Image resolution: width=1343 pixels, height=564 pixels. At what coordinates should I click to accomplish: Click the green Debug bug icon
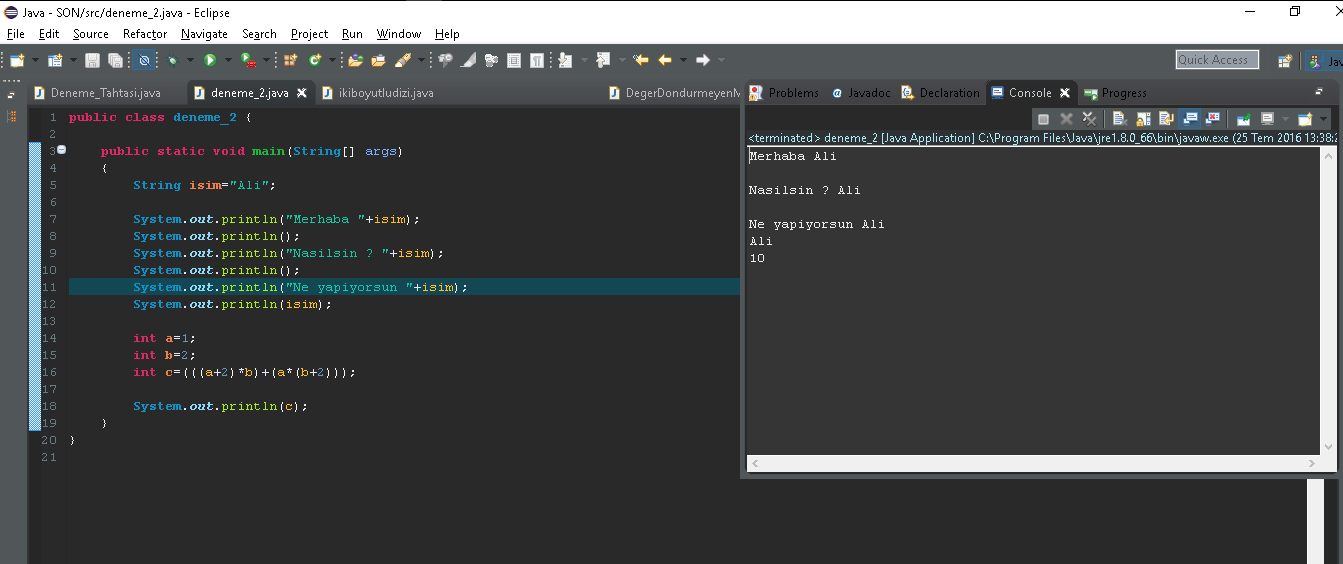click(172, 60)
